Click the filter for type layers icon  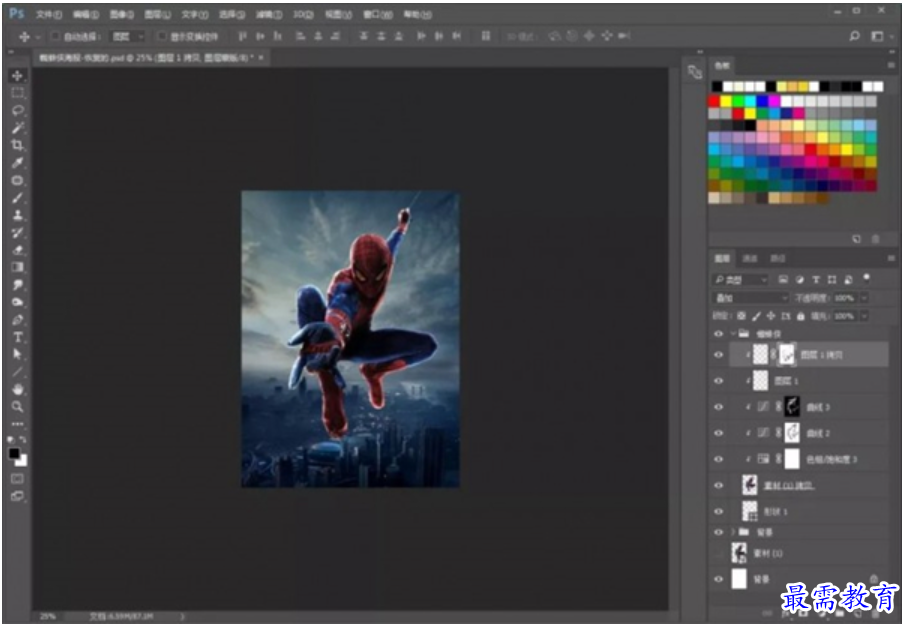point(816,279)
